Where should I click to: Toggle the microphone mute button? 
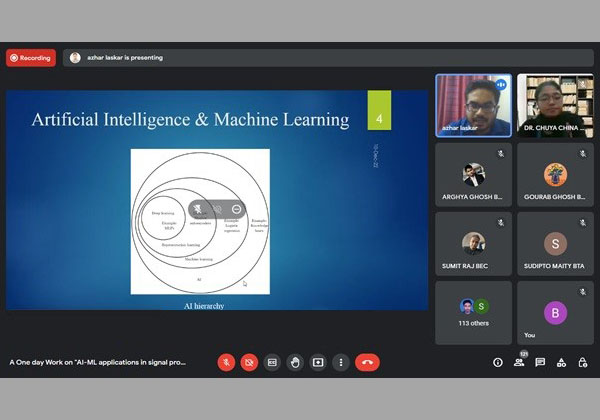tap(226, 362)
